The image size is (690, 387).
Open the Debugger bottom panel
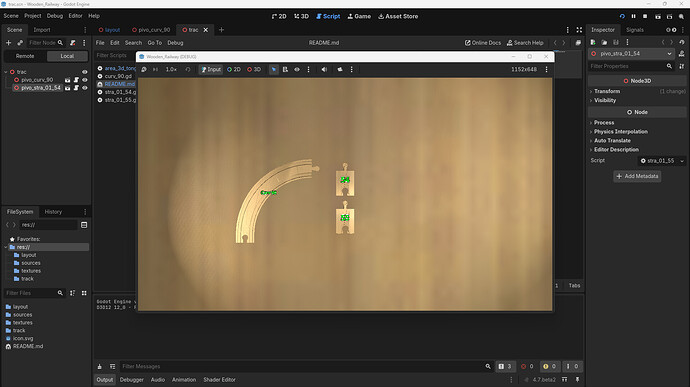click(132, 380)
